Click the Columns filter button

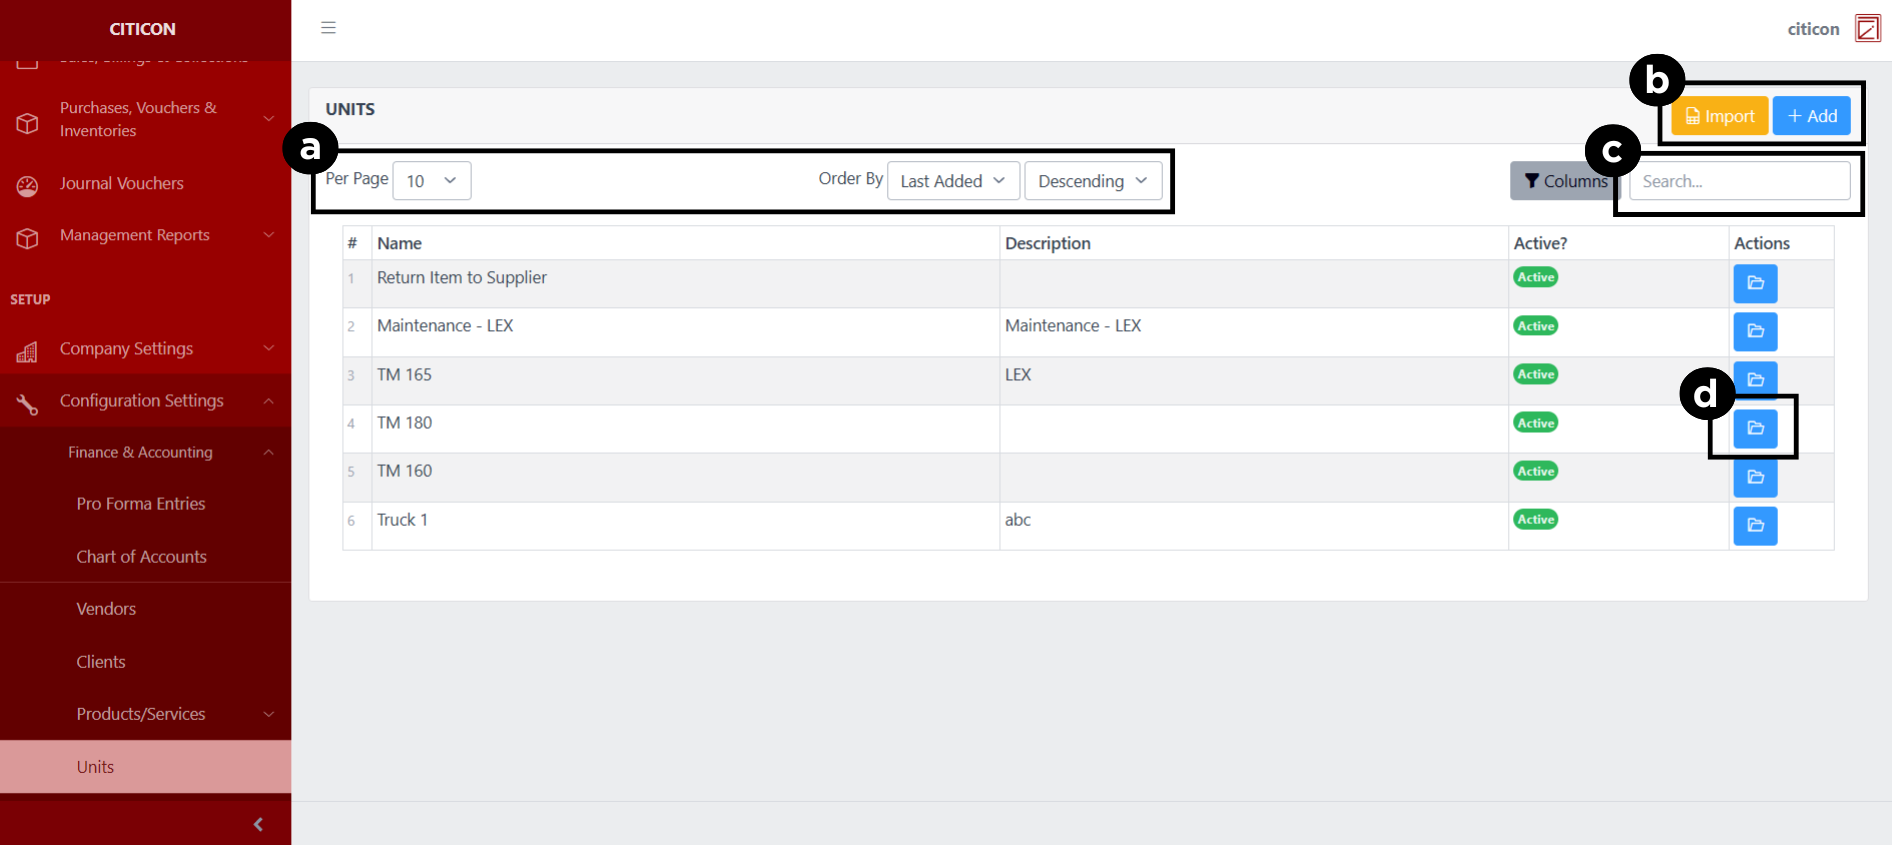pos(1563,181)
